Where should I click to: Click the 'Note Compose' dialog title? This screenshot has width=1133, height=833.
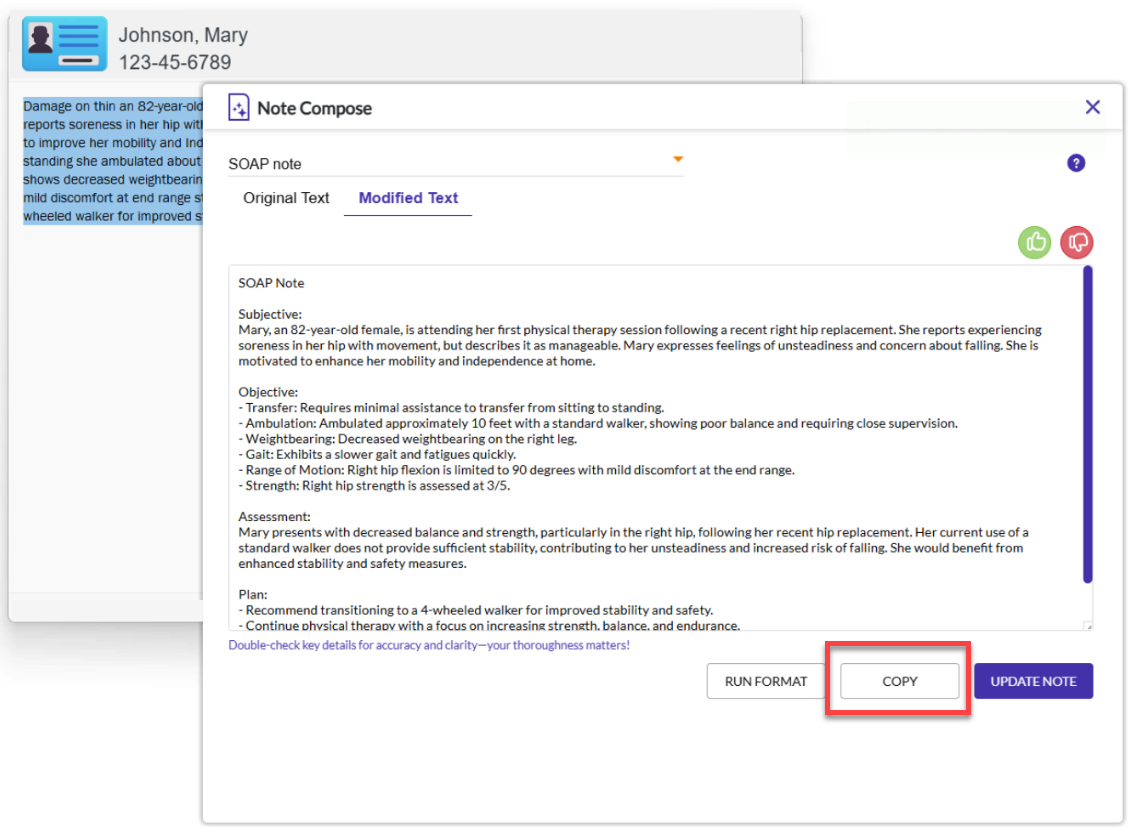(x=314, y=108)
